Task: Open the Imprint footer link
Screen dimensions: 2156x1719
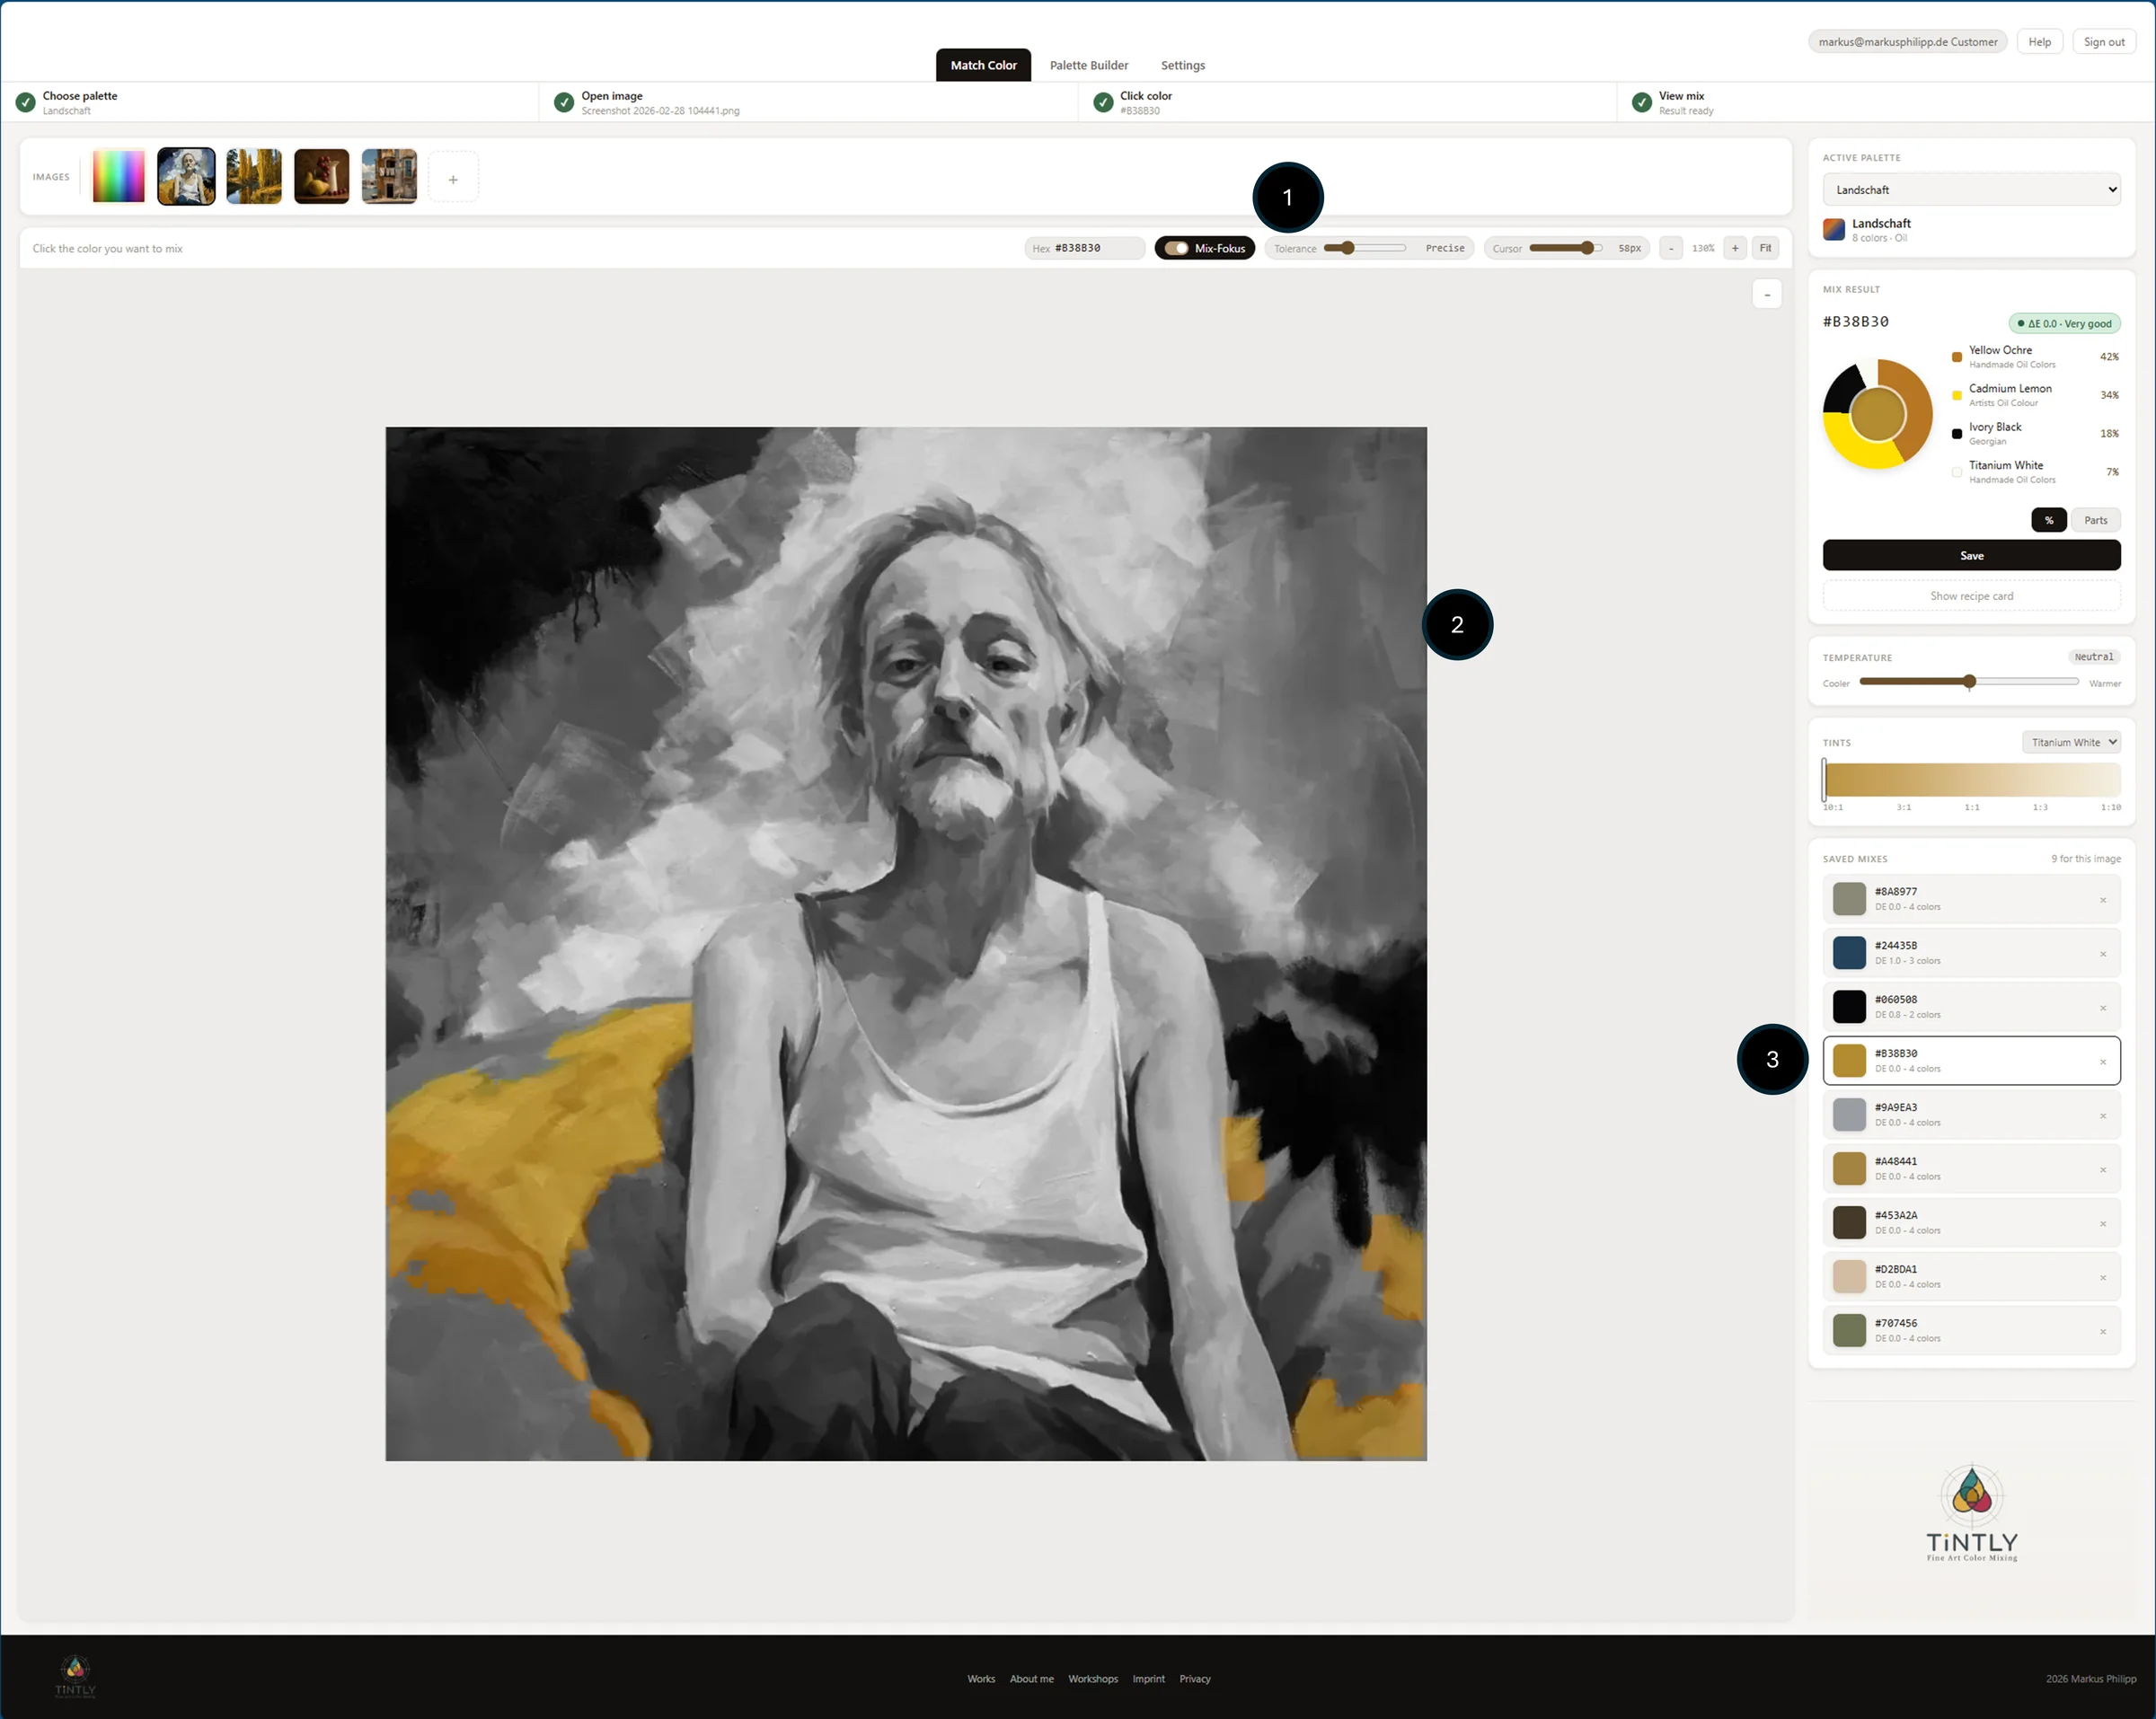Action: [1148, 1679]
